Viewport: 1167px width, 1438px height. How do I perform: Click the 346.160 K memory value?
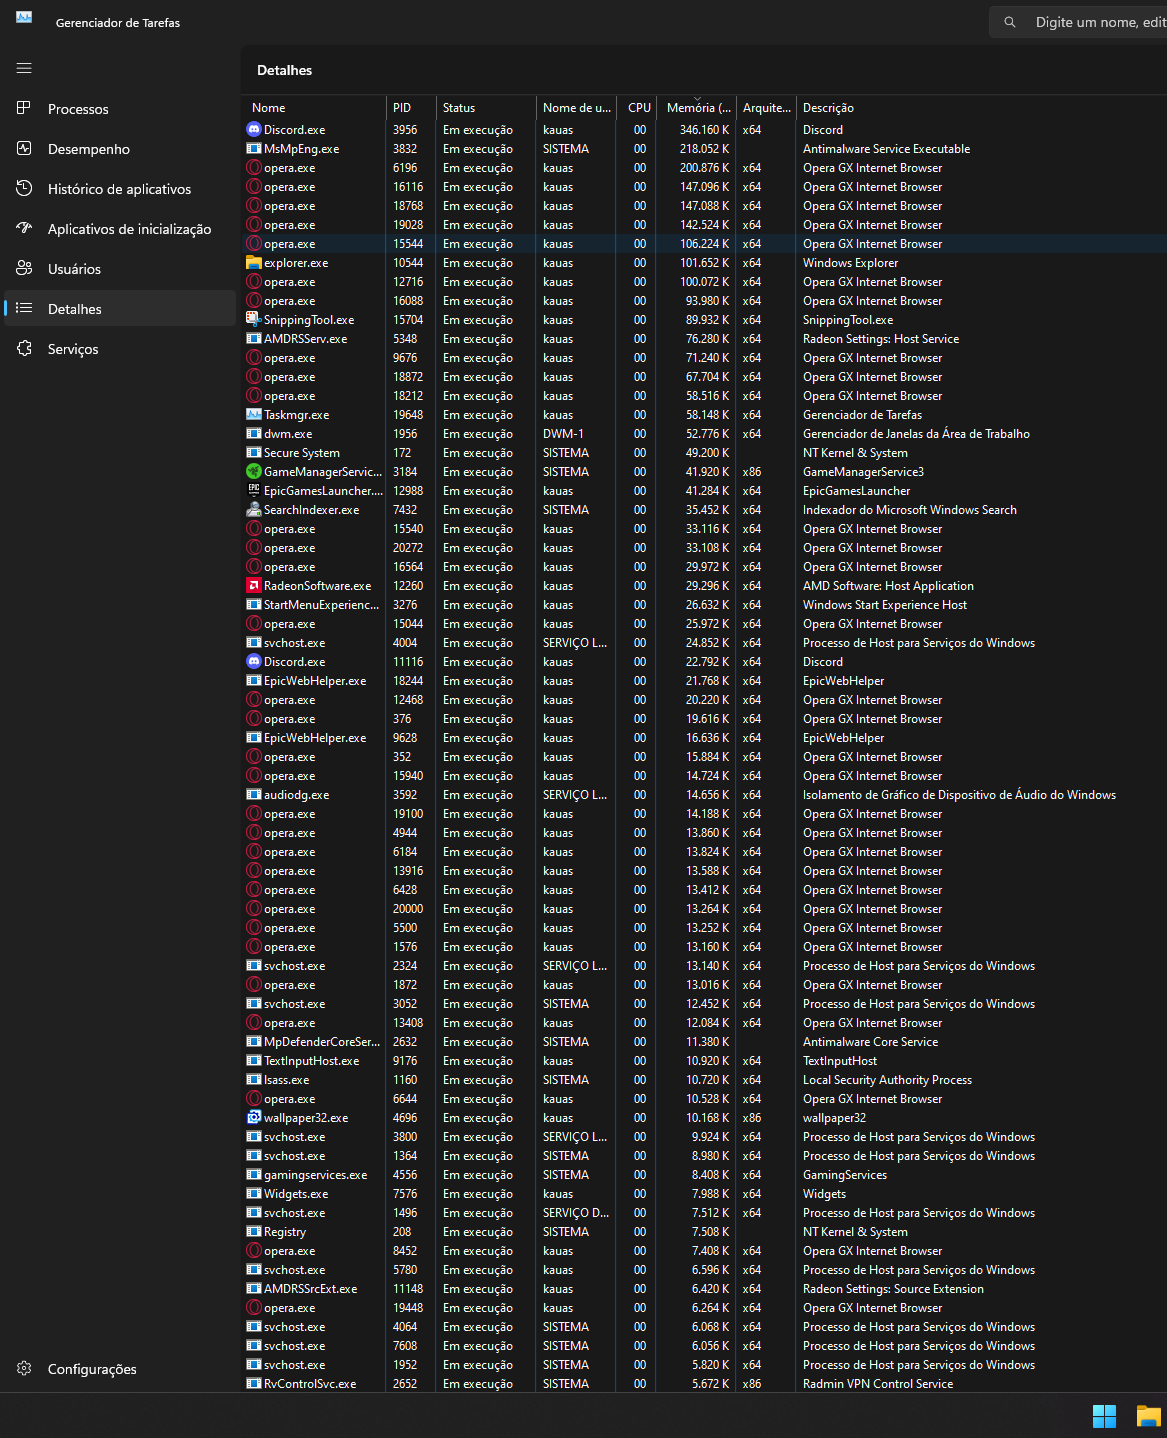(704, 129)
